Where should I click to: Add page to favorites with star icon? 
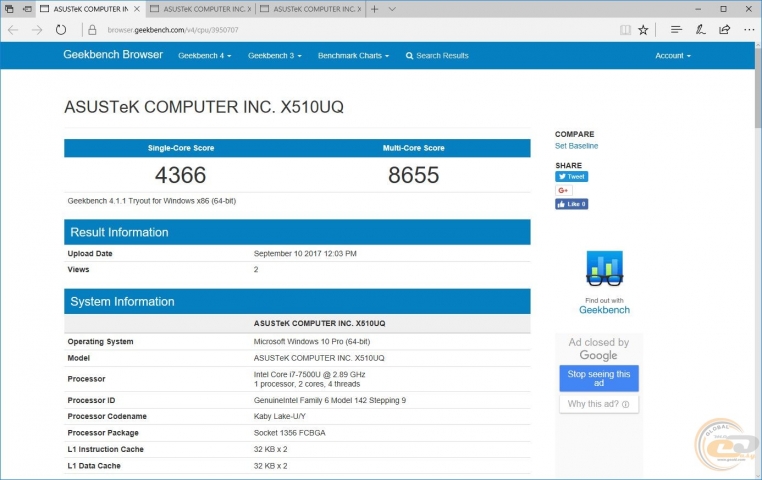[x=643, y=30]
